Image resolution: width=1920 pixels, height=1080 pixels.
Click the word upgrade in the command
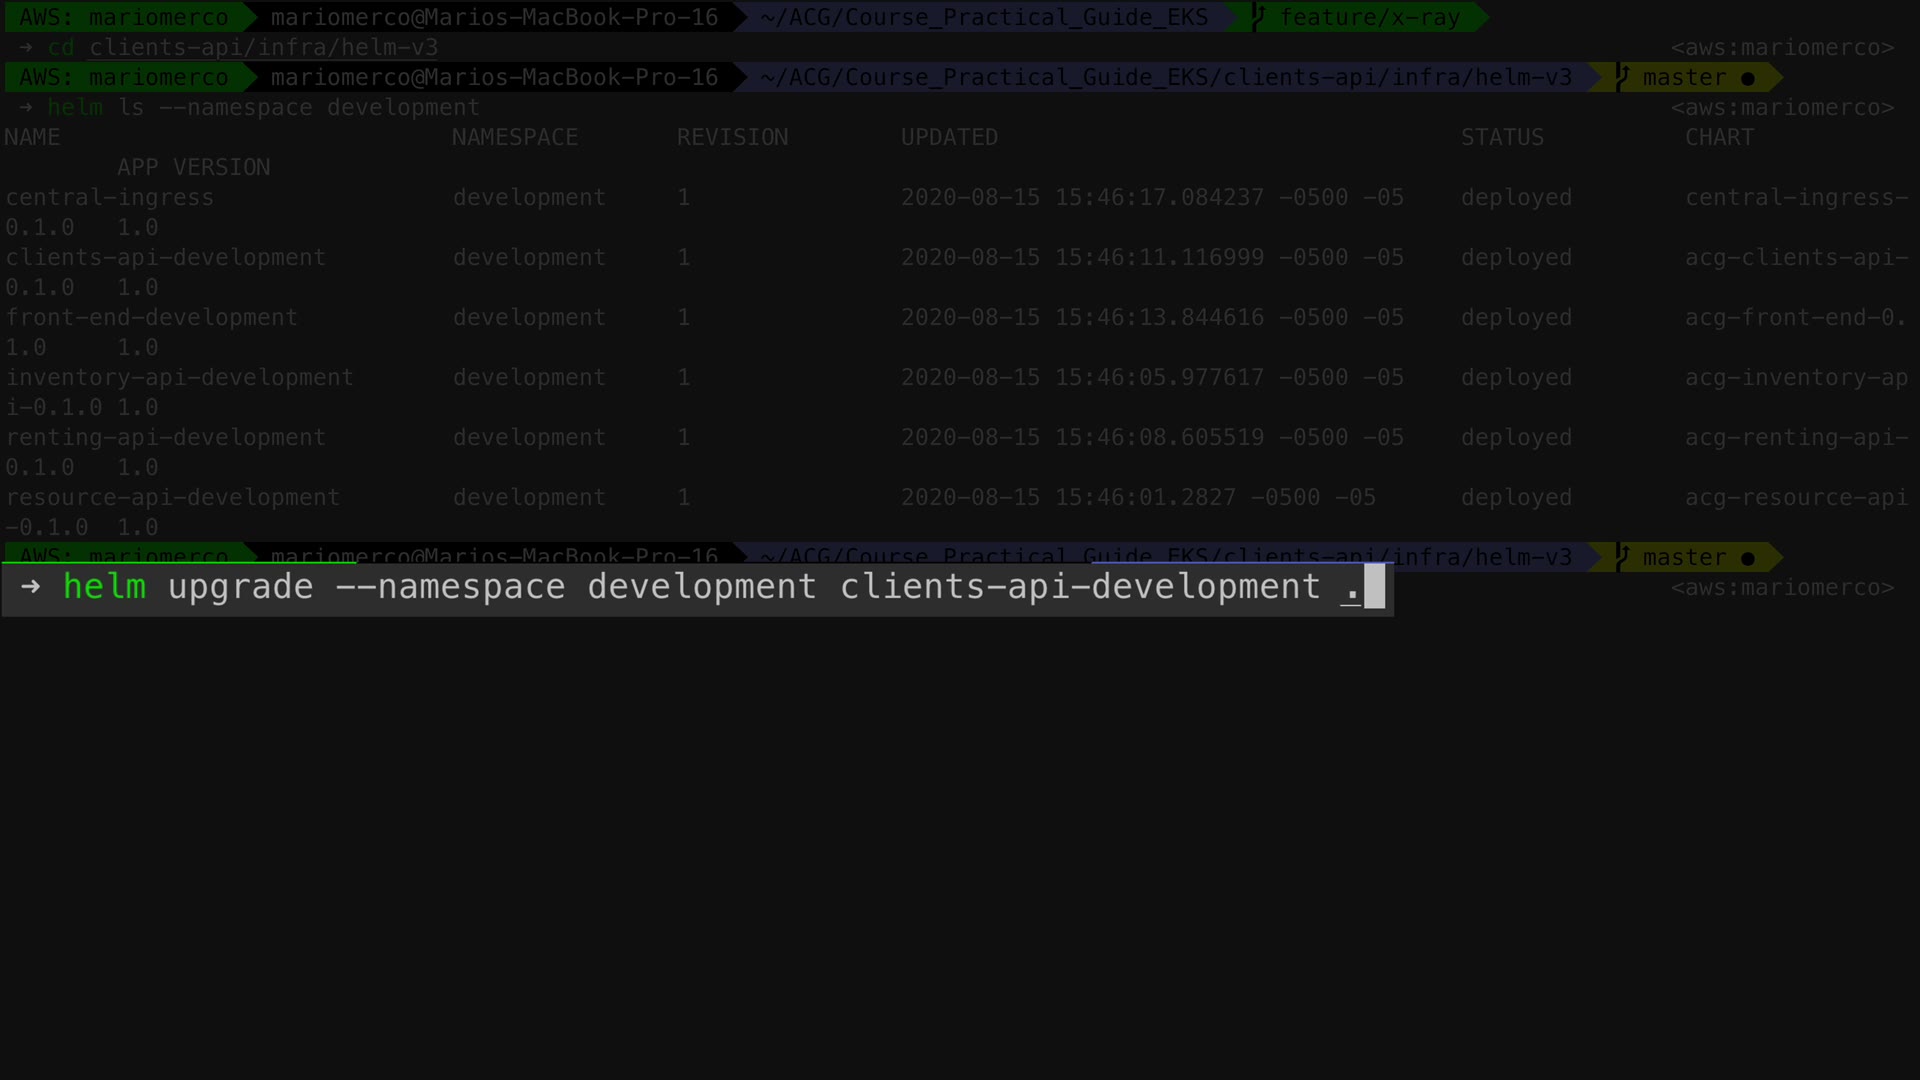[x=240, y=587]
